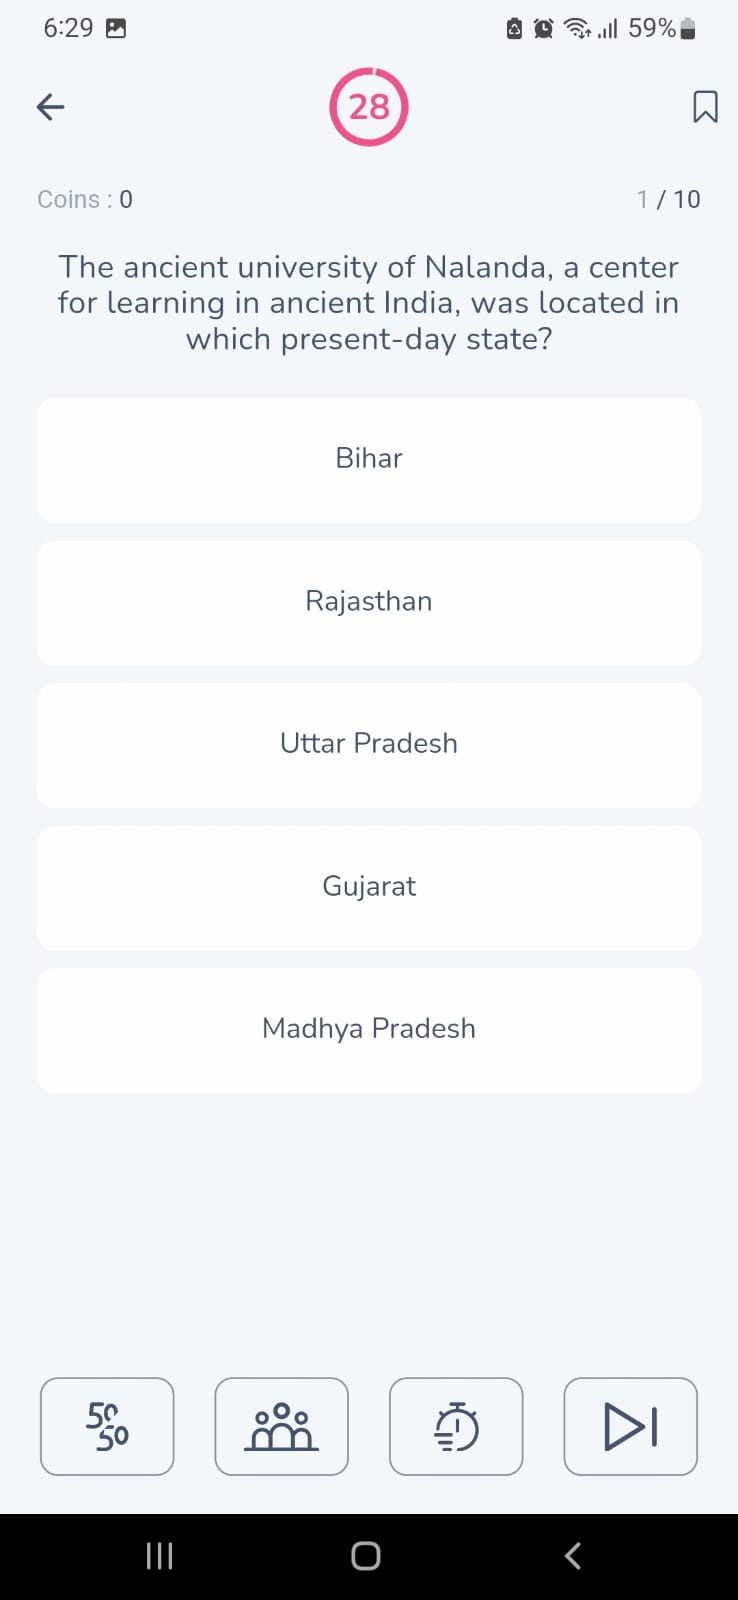The image size is (738, 1600).
Task: Pick Uttar Pradesh as your answer
Action: (x=369, y=745)
